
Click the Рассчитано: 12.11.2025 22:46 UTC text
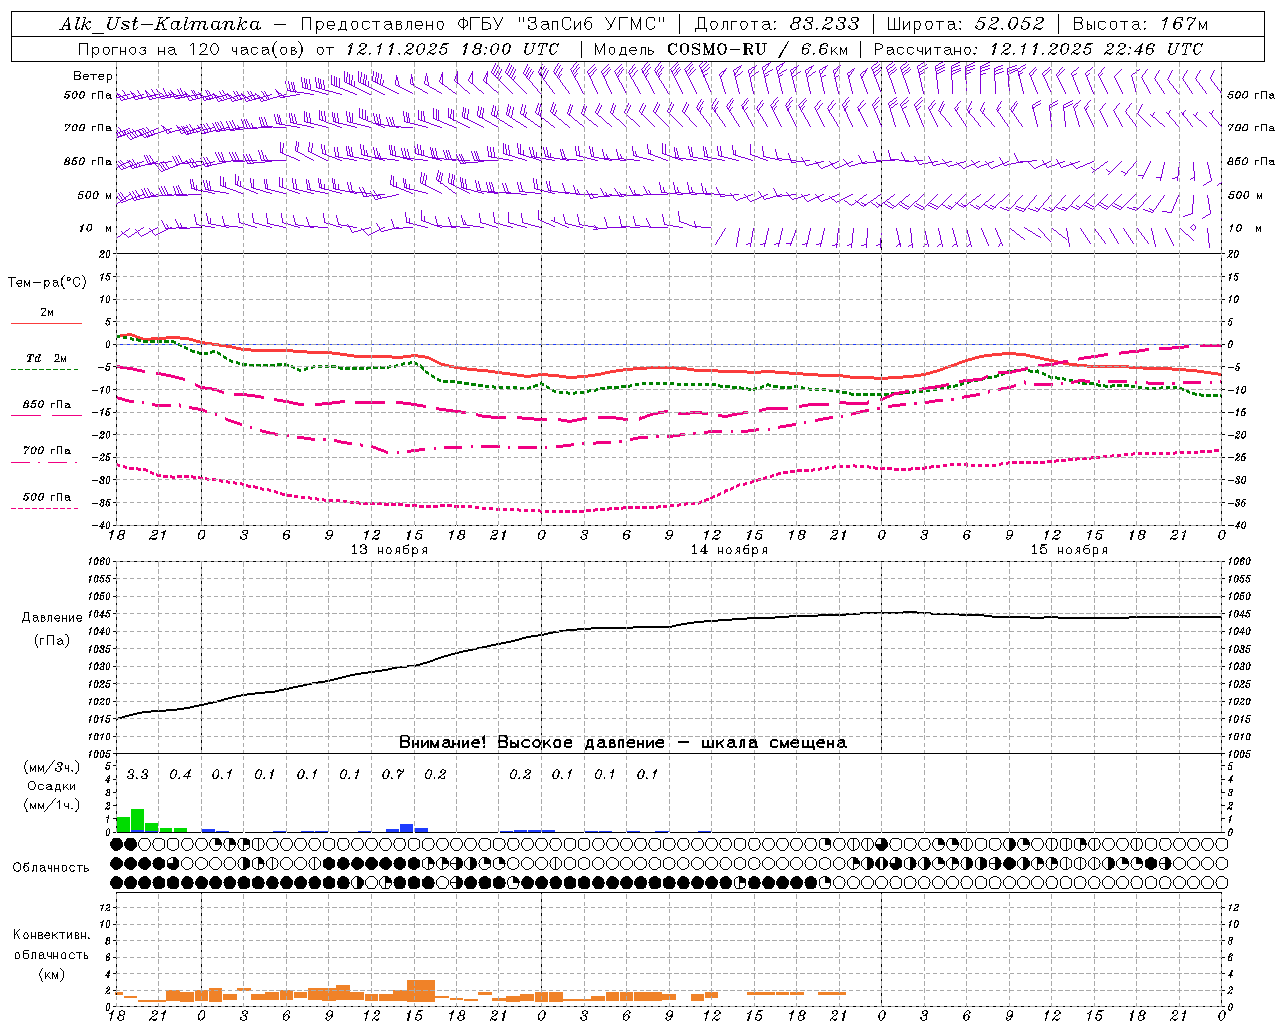tap(1038, 49)
